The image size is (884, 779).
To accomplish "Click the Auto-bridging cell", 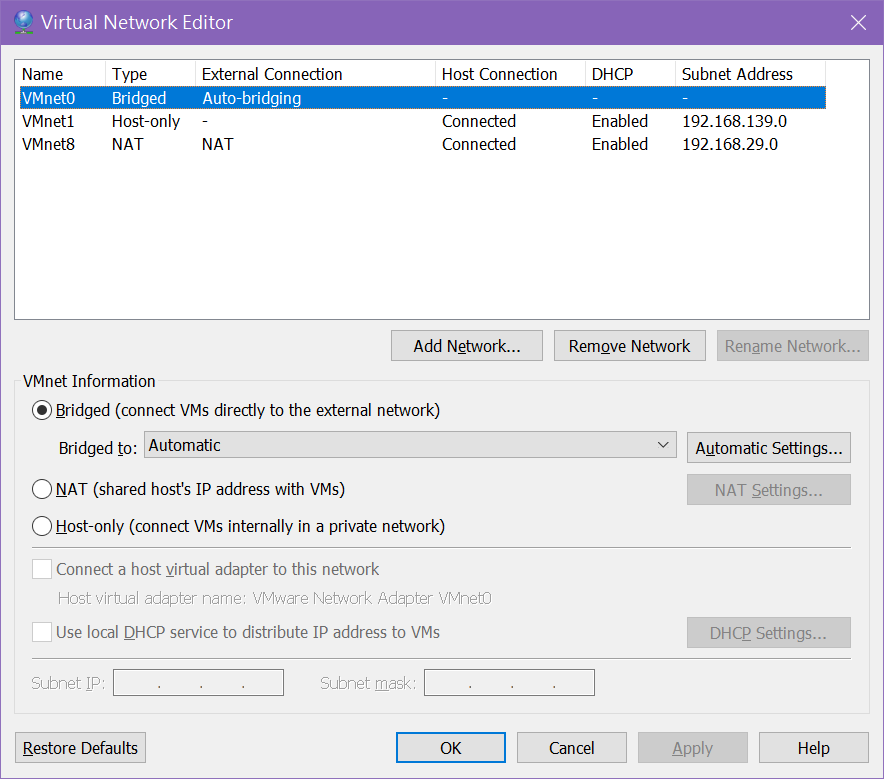I will point(251,98).
